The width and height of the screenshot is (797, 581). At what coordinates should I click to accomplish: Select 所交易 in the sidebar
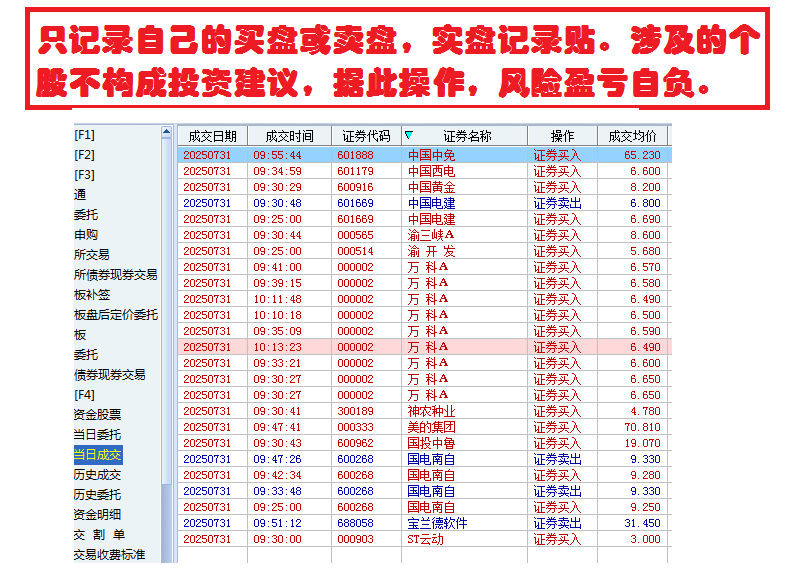coord(91,255)
